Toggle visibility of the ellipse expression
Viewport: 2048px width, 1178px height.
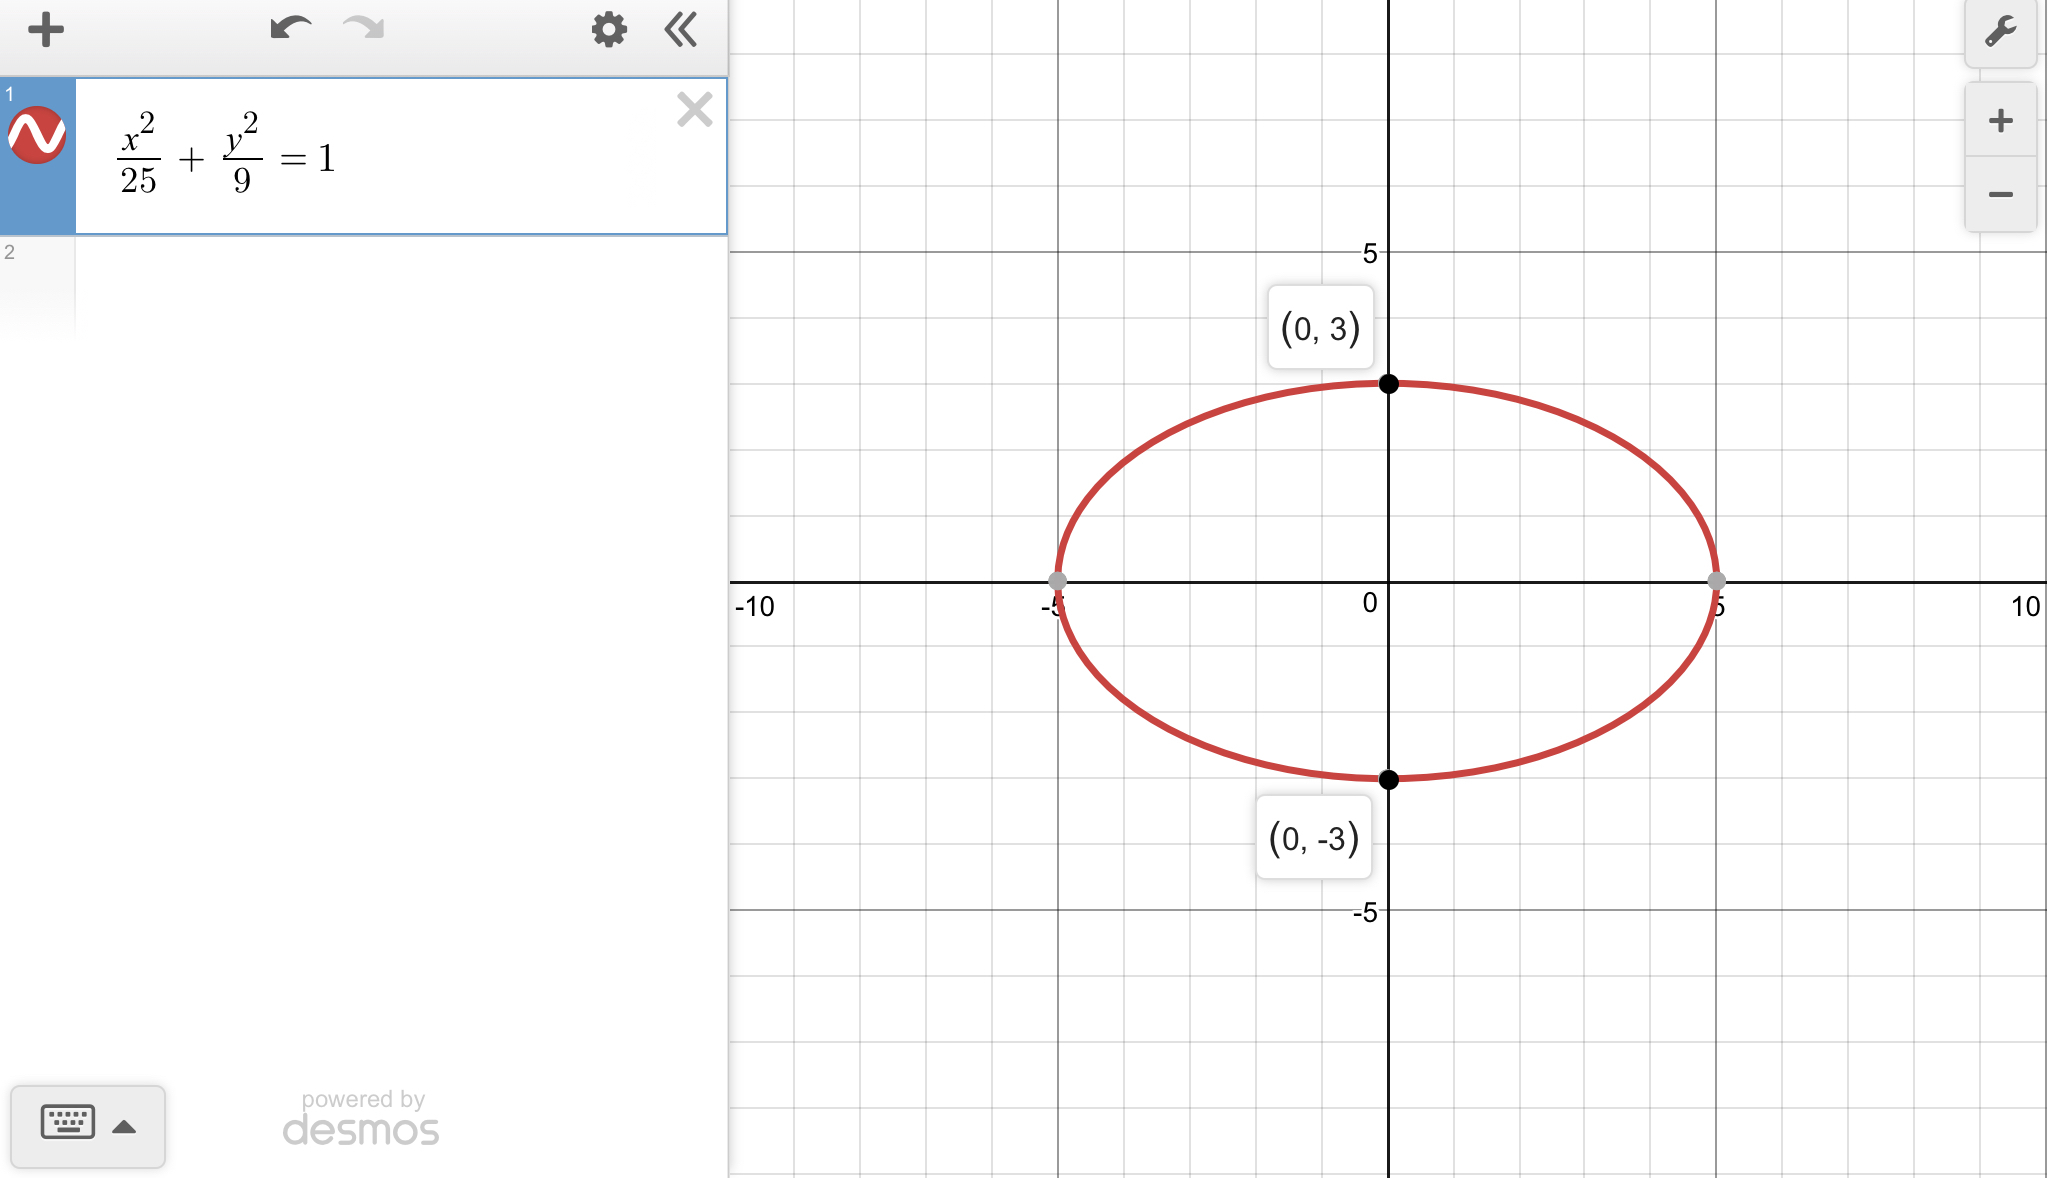pyautogui.click(x=37, y=135)
